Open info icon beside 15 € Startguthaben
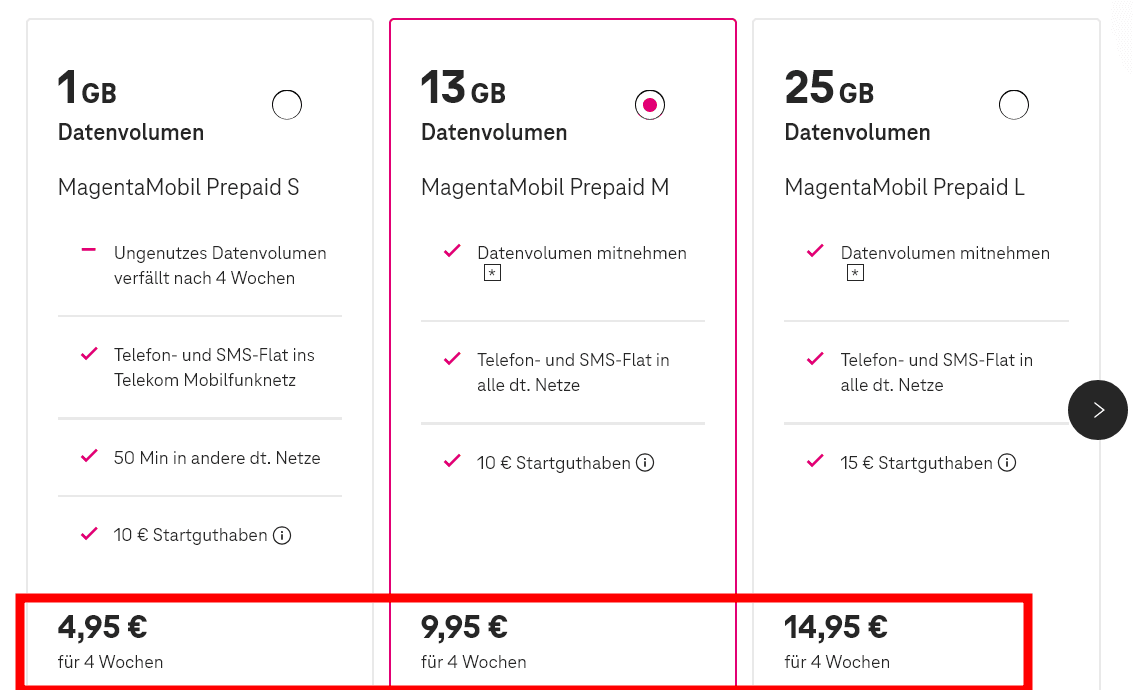This screenshot has height=690, width=1133. 1007,463
